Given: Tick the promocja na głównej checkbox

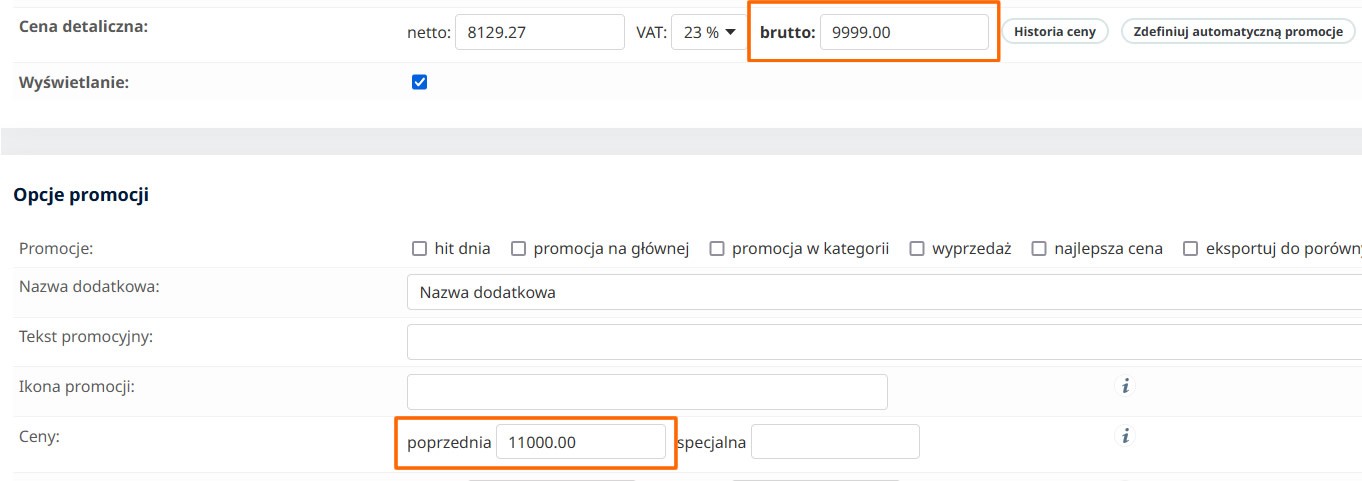Looking at the screenshot, I should (518, 249).
